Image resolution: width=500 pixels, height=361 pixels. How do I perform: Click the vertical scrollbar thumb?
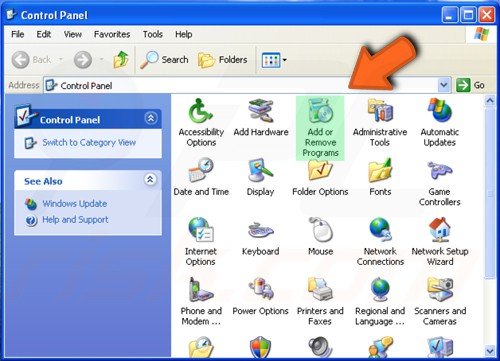pos(490,193)
